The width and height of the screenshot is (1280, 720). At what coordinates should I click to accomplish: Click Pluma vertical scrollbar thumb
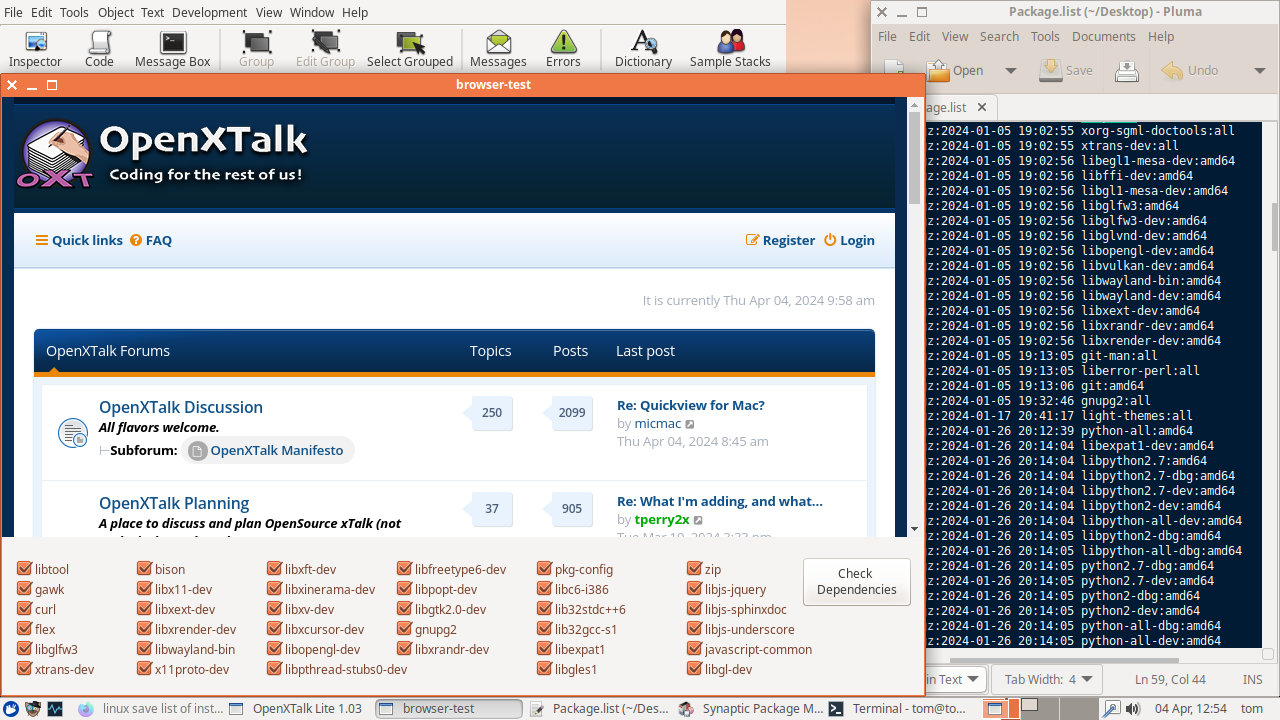[x=1274, y=225]
